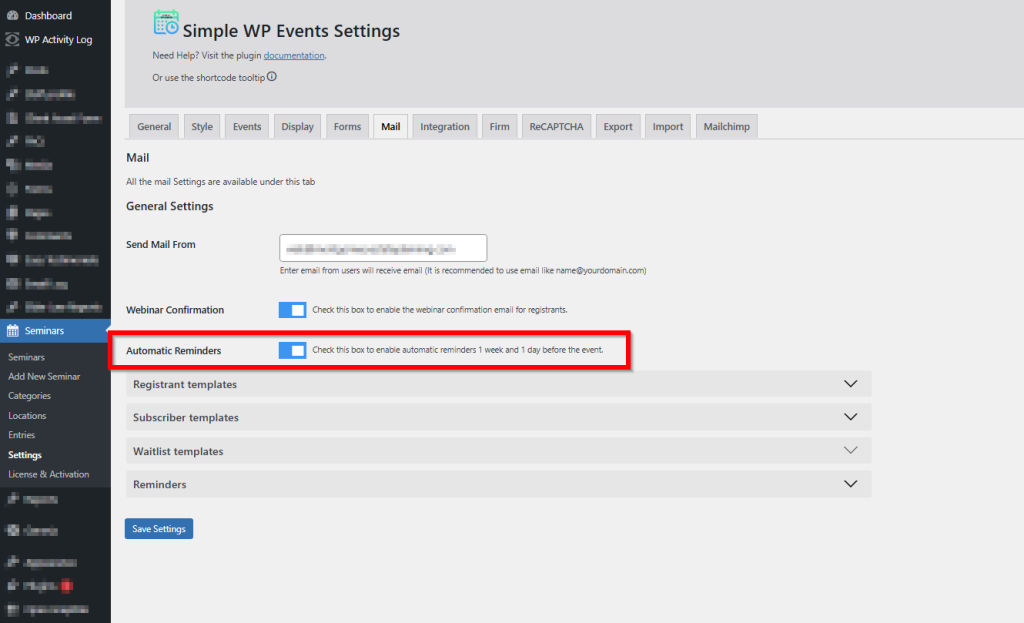Viewport: 1024px width, 623px height.
Task: Click the Save Settings button
Action: (x=159, y=529)
